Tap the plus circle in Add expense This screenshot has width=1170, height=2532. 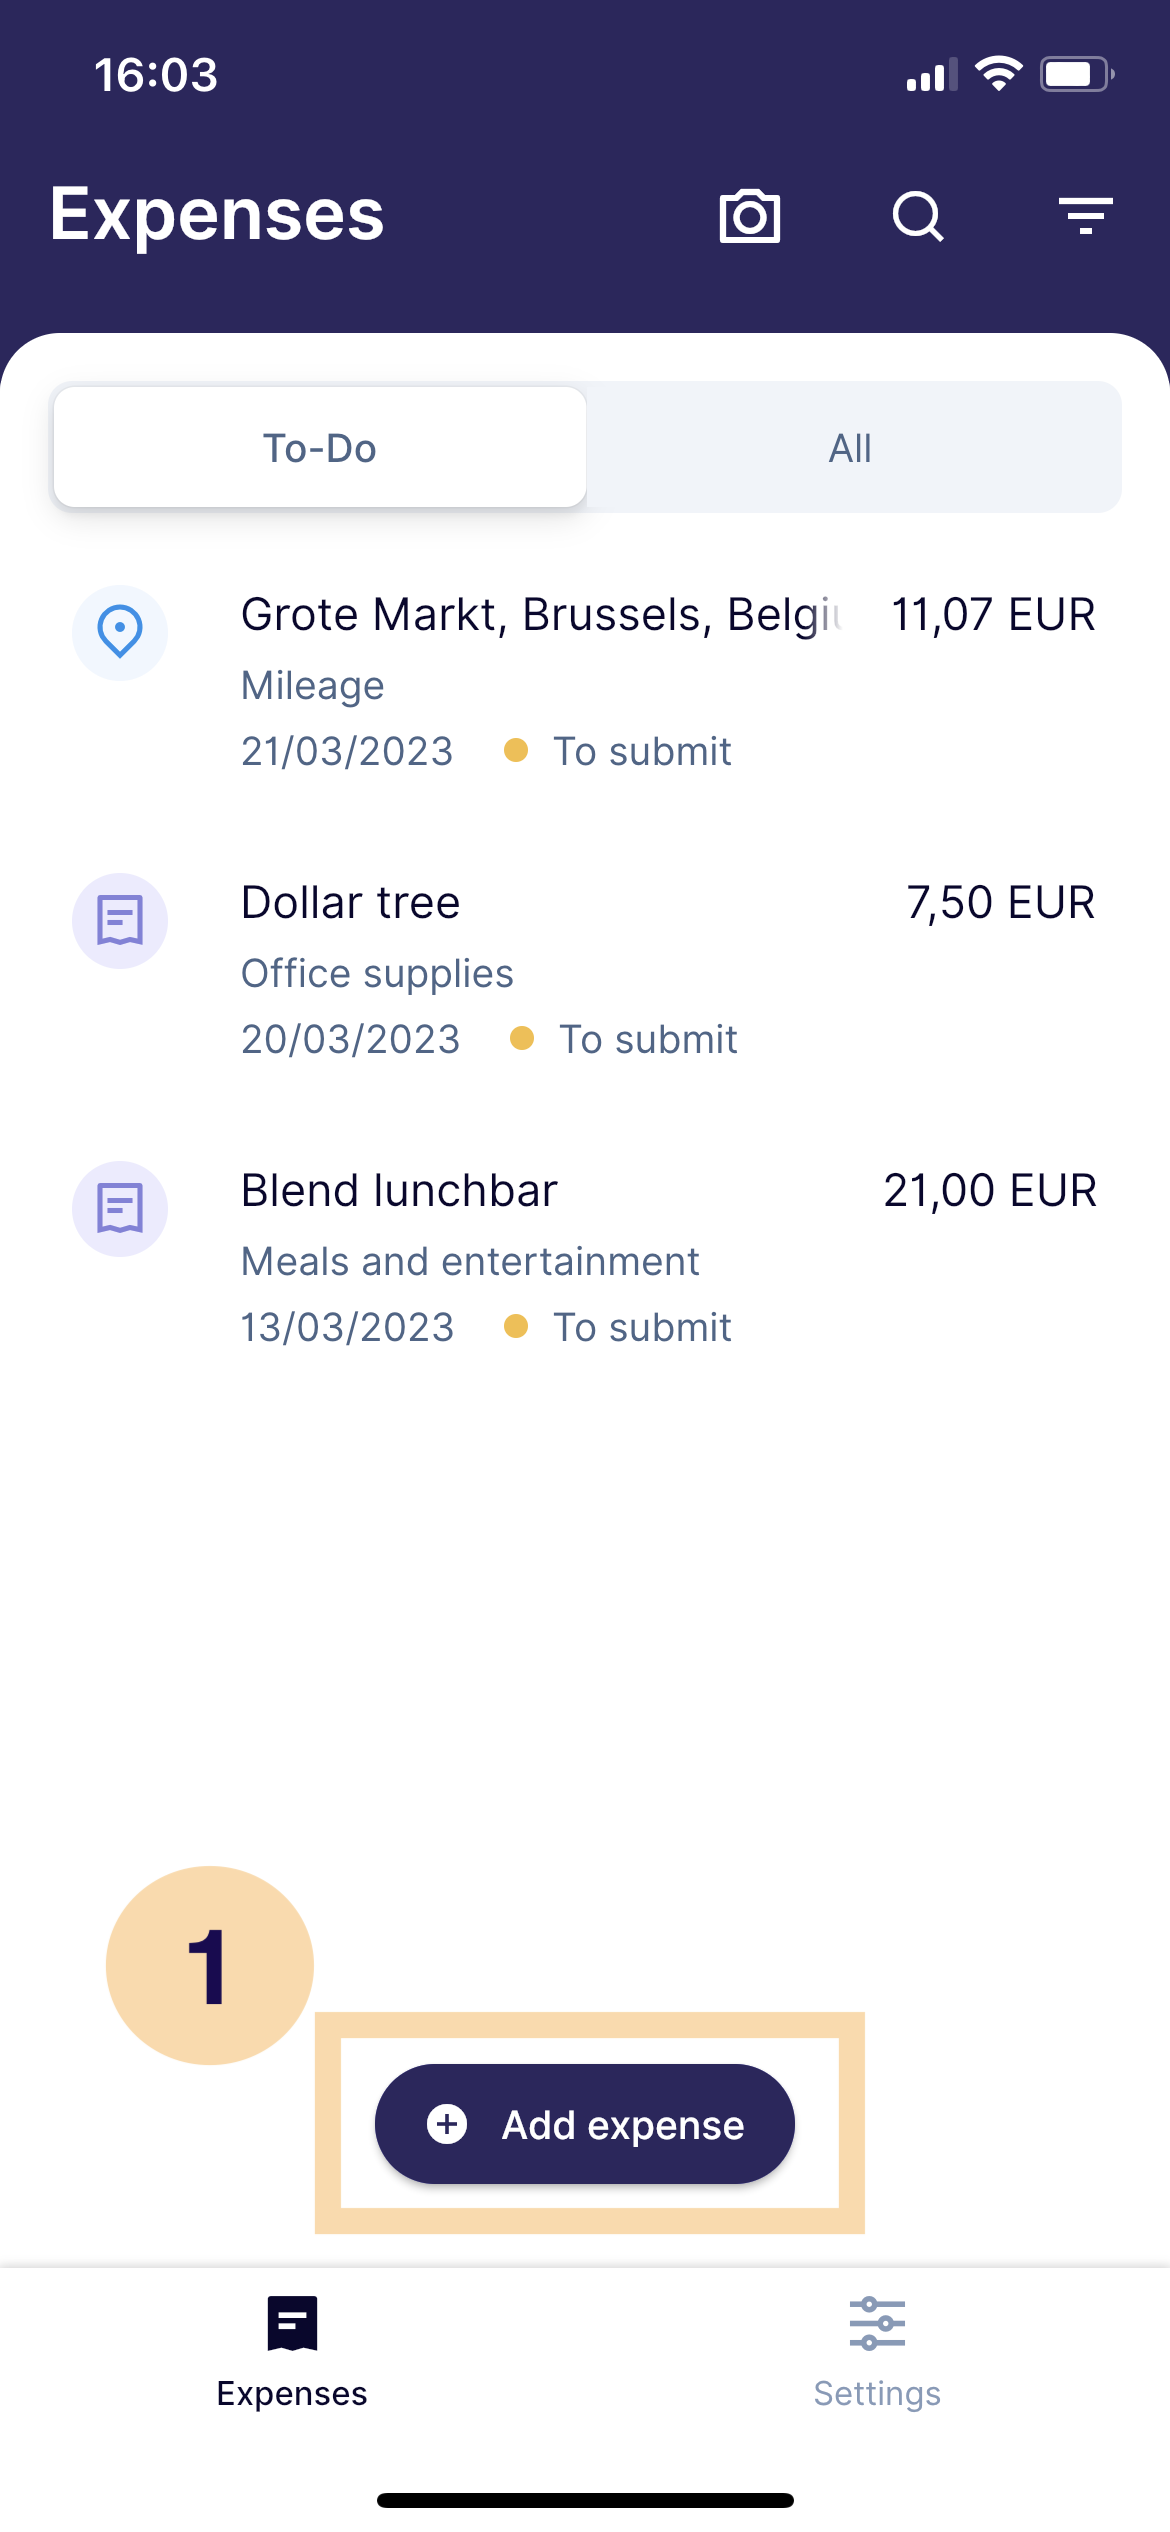pyautogui.click(x=447, y=2124)
